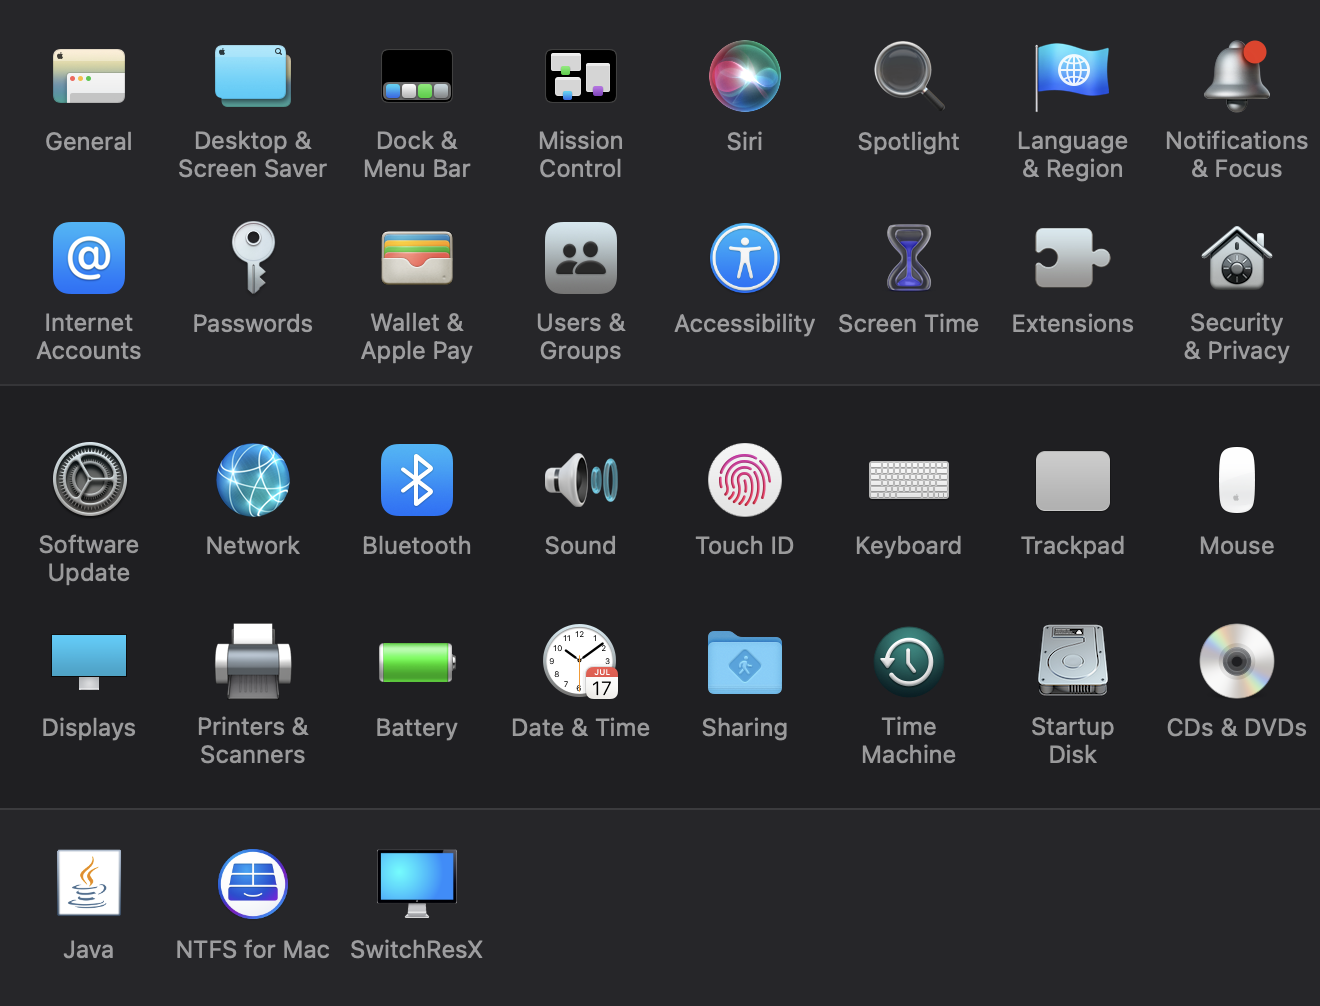Go to Users & Groups preferences

pyautogui.click(x=581, y=258)
